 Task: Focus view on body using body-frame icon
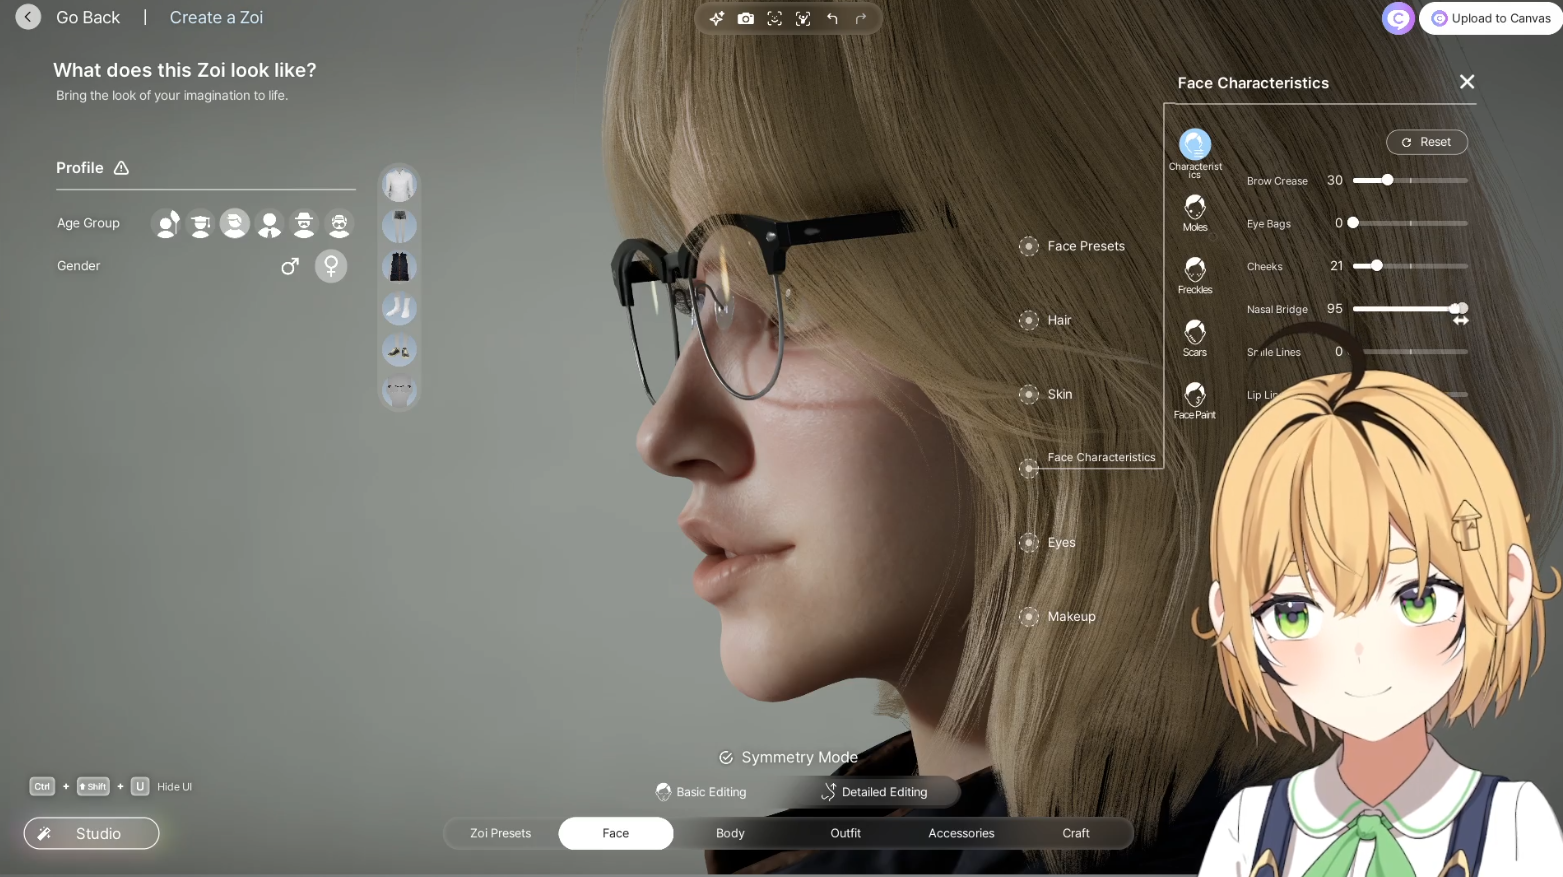tap(803, 18)
